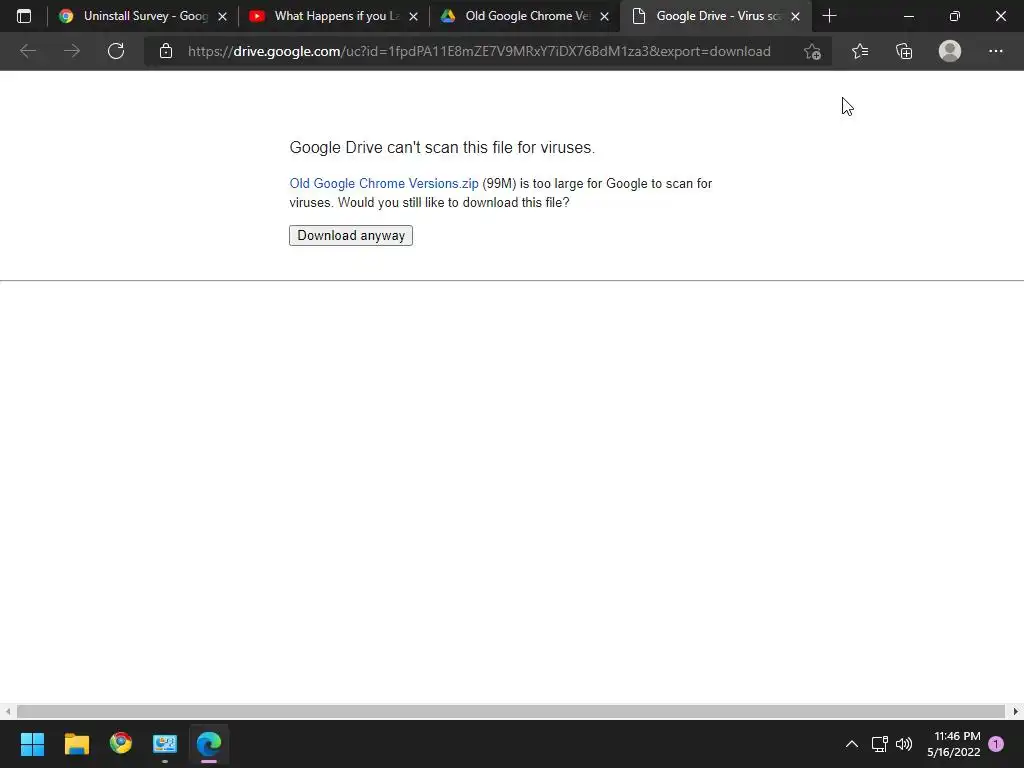Open File Explorer from taskbar
The image size is (1024, 768).
pyautogui.click(x=76, y=743)
